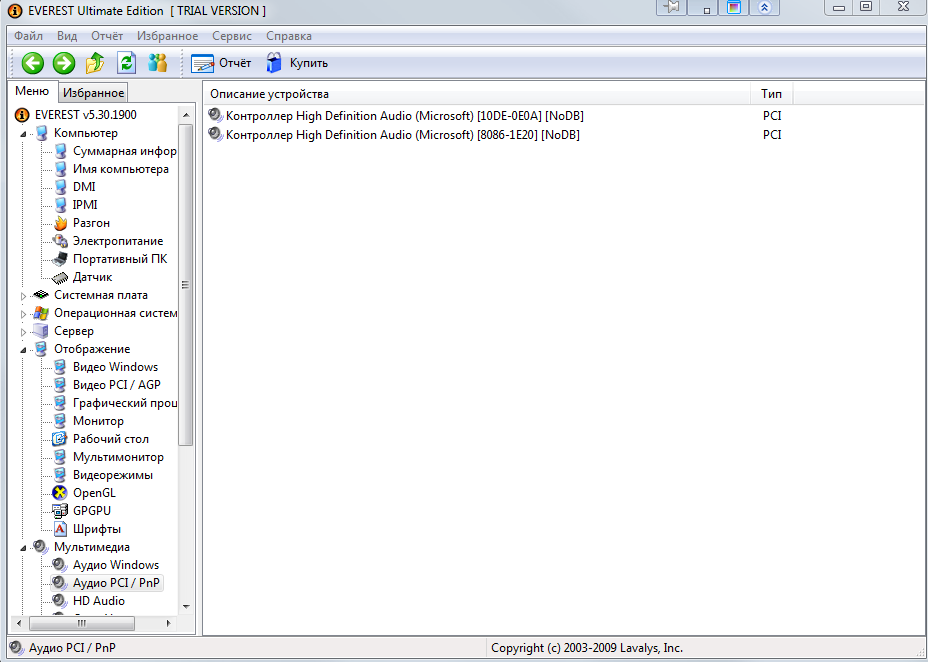
Task: Click the EVEREST icon in title bar
Action: pyautogui.click(x=14, y=11)
